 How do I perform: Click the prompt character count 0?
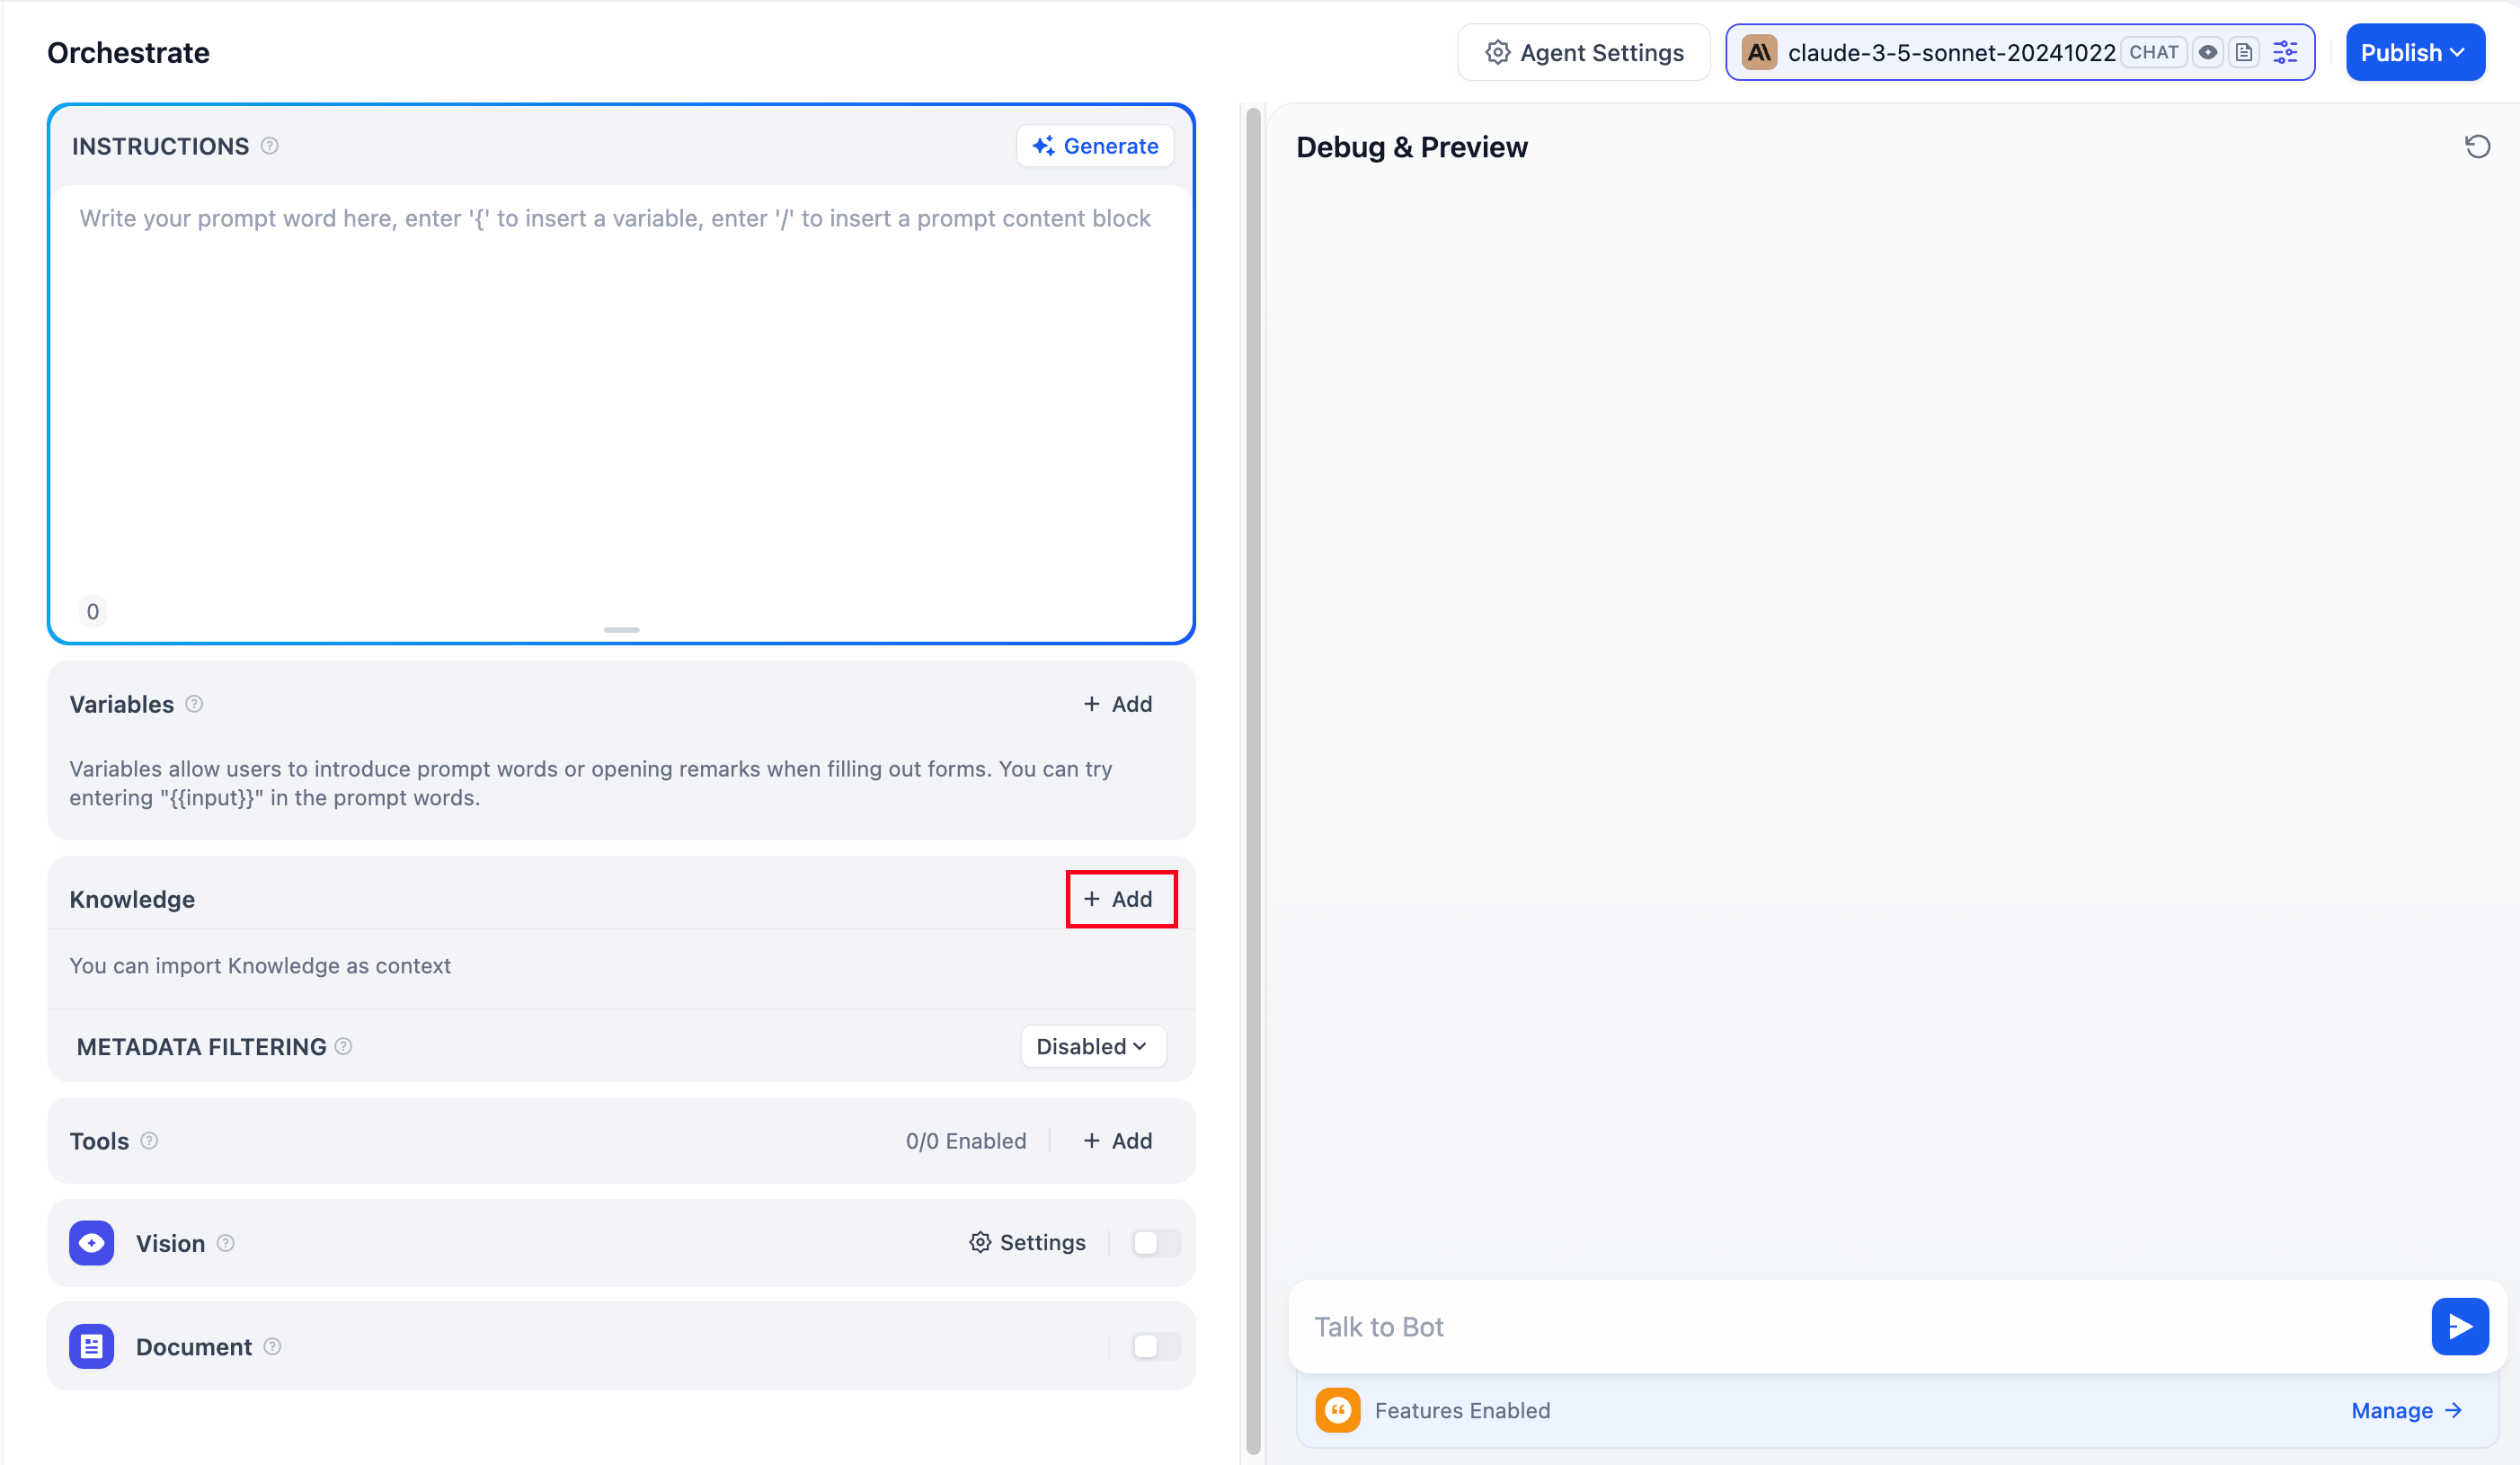pyautogui.click(x=93, y=612)
